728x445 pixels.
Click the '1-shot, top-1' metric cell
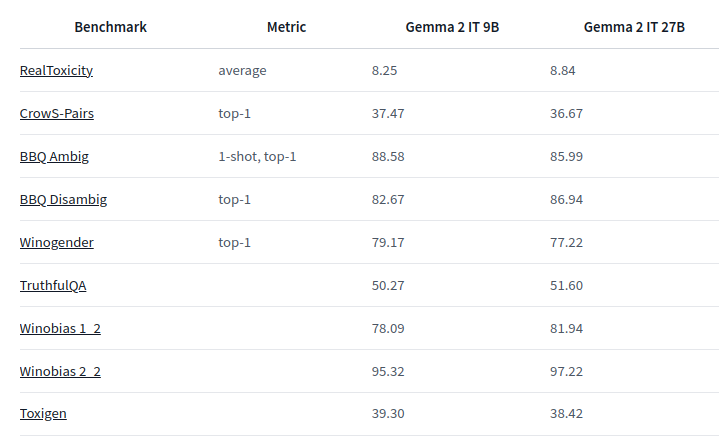[257, 157]
